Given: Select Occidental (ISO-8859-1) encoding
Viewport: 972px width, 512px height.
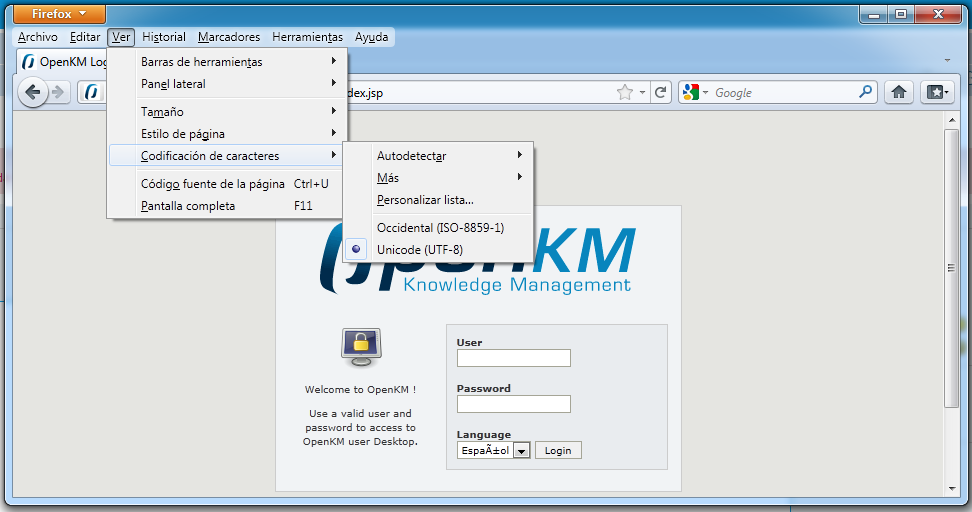Looking at the screenshot, I should pyautogui.click(x=440, y=228).
